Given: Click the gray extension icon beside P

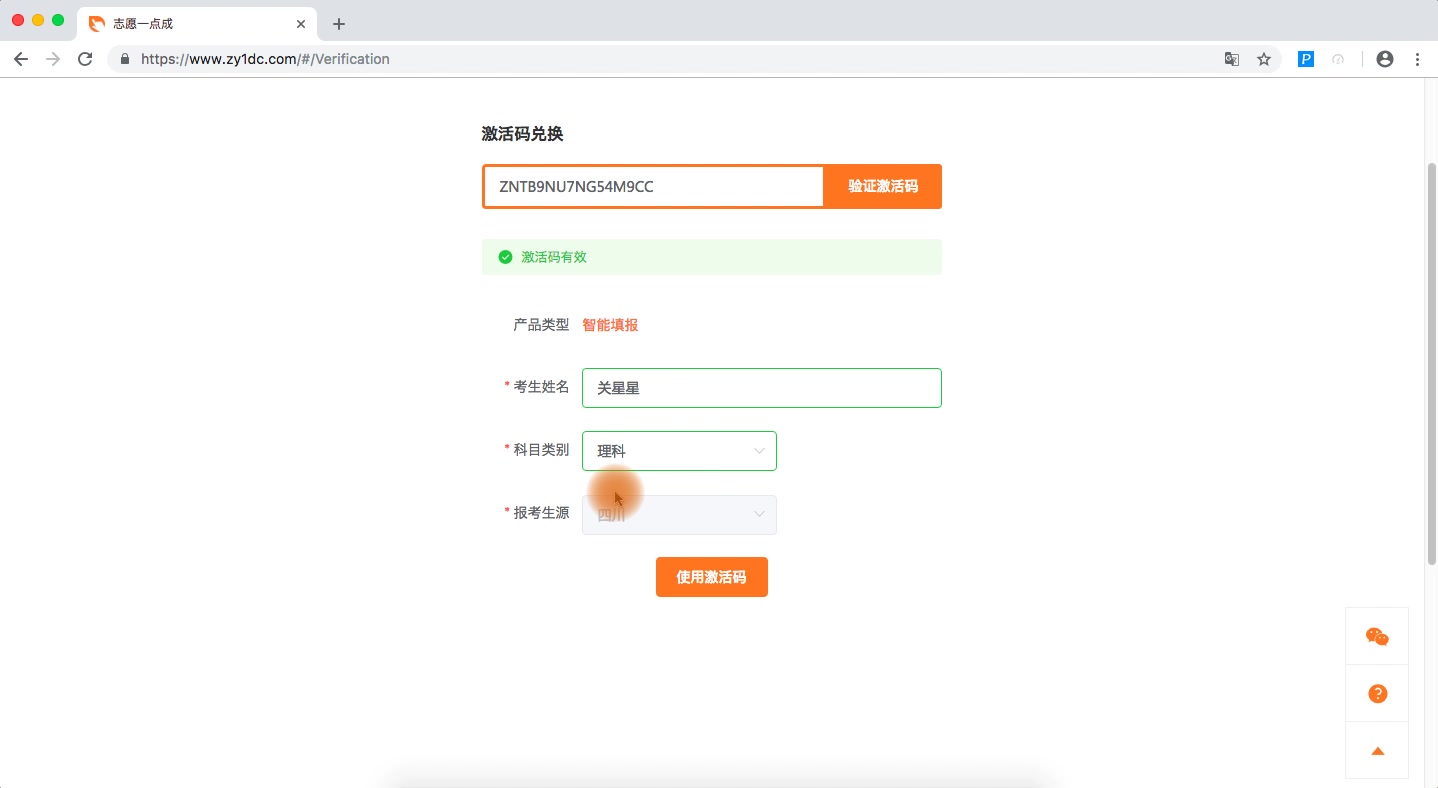Looking at the screenshot, I should (1338, 59).
